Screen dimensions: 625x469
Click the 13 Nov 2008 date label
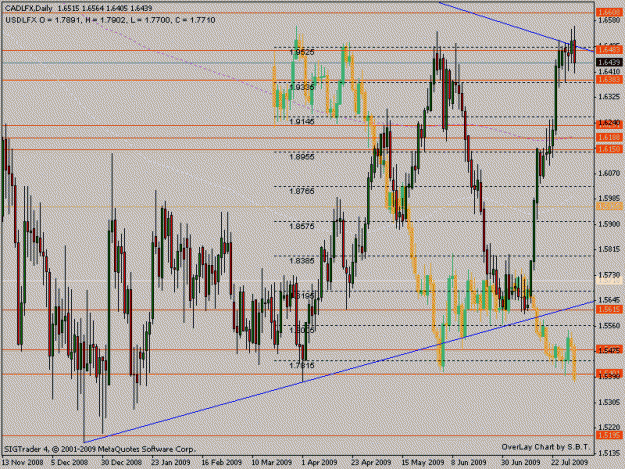click(22, 462)
